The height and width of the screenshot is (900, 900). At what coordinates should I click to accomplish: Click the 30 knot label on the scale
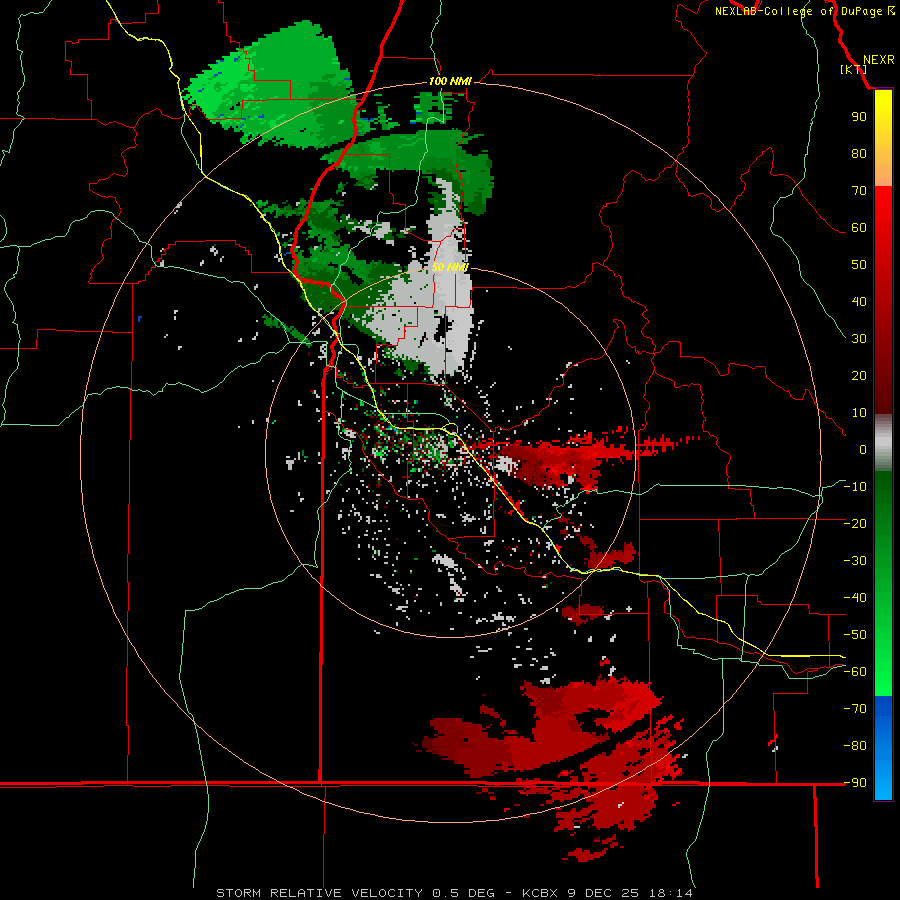coord(859,339)
